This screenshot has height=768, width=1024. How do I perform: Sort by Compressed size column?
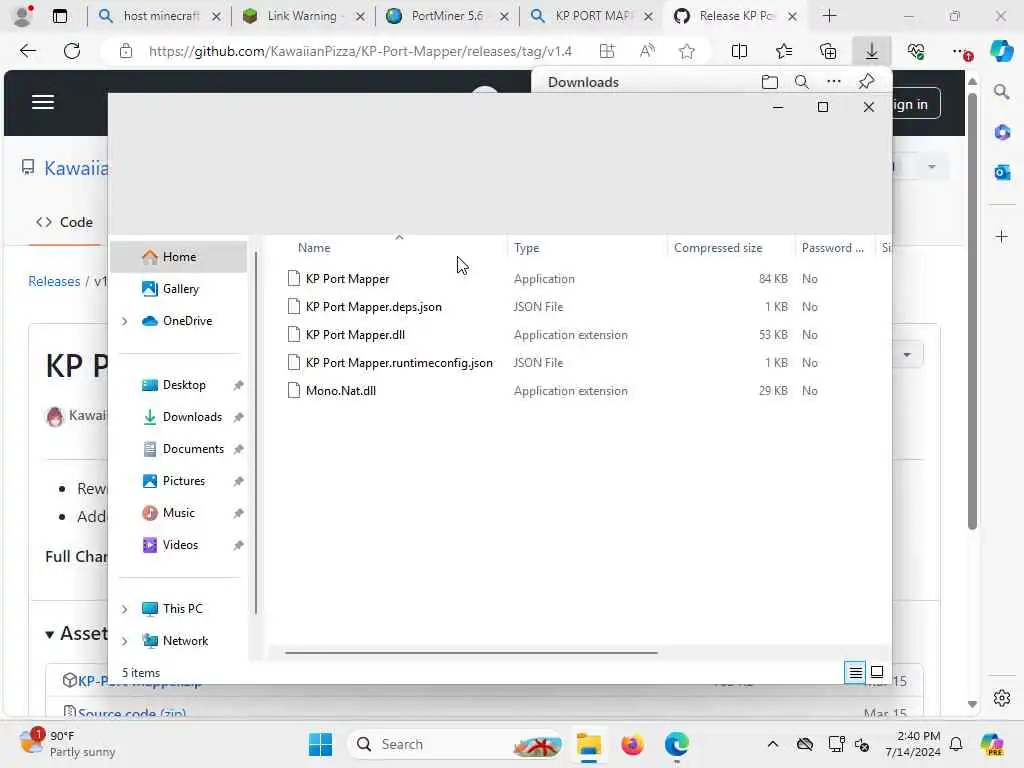point(718,248)
